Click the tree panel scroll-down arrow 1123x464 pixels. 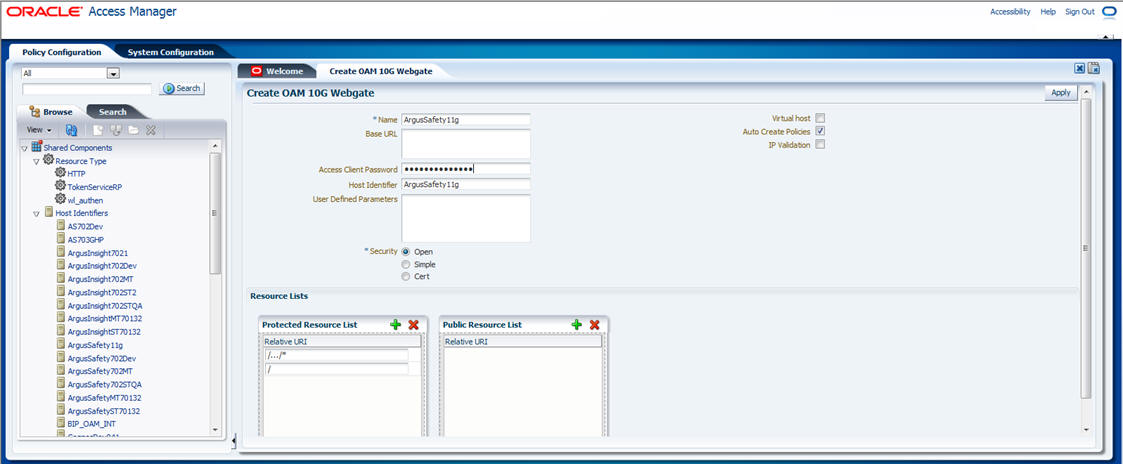coord(213,430)
